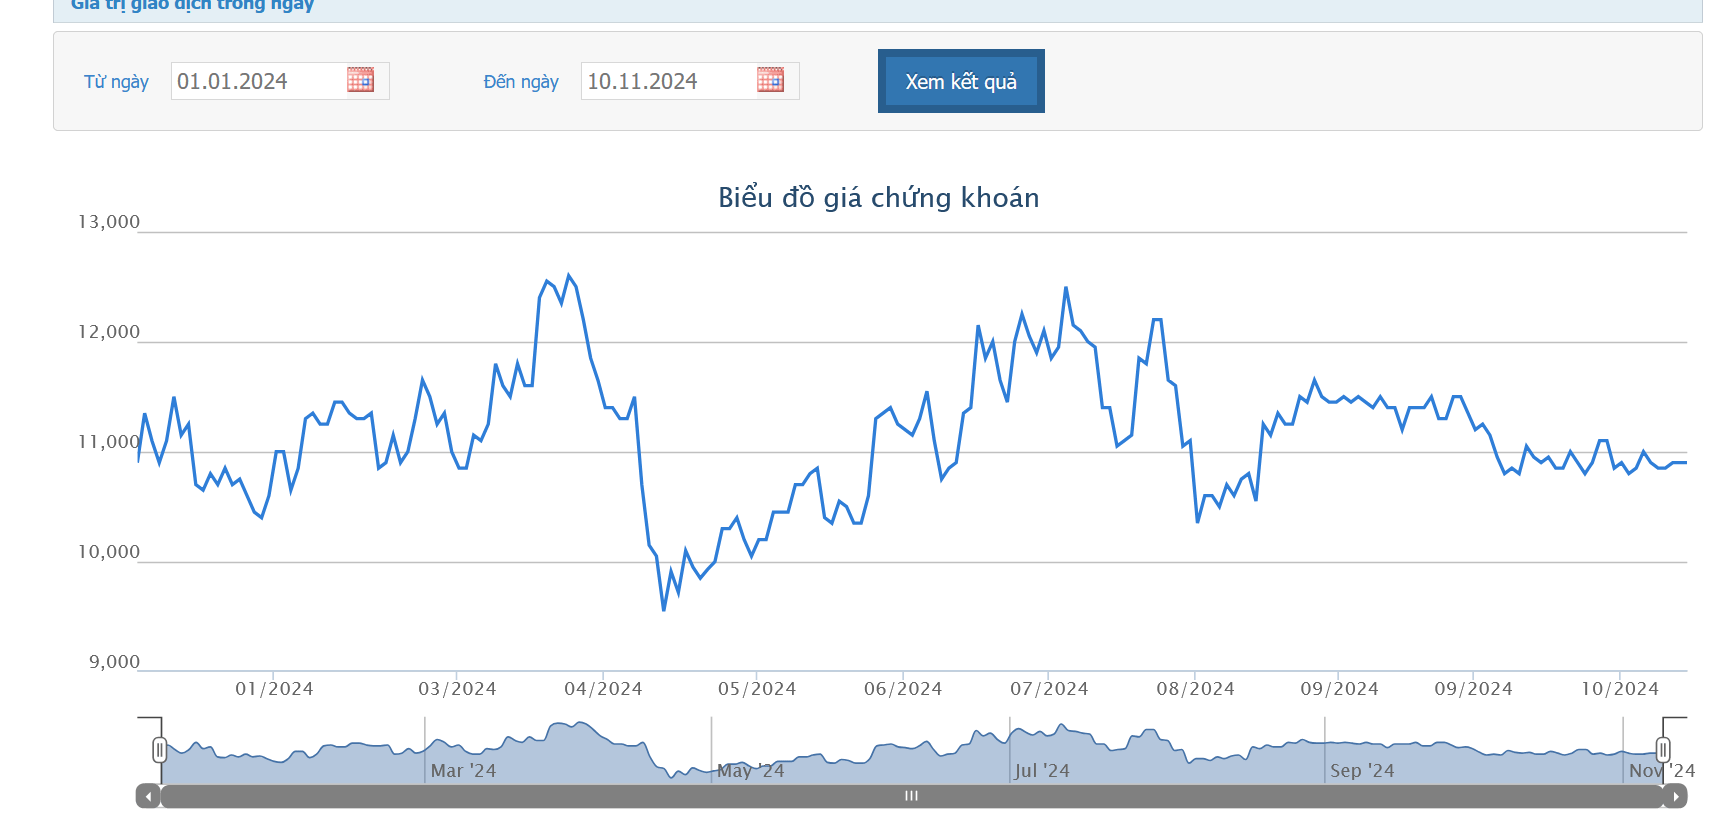Click the 07/2024 x-axis label

coord(1049,689)
